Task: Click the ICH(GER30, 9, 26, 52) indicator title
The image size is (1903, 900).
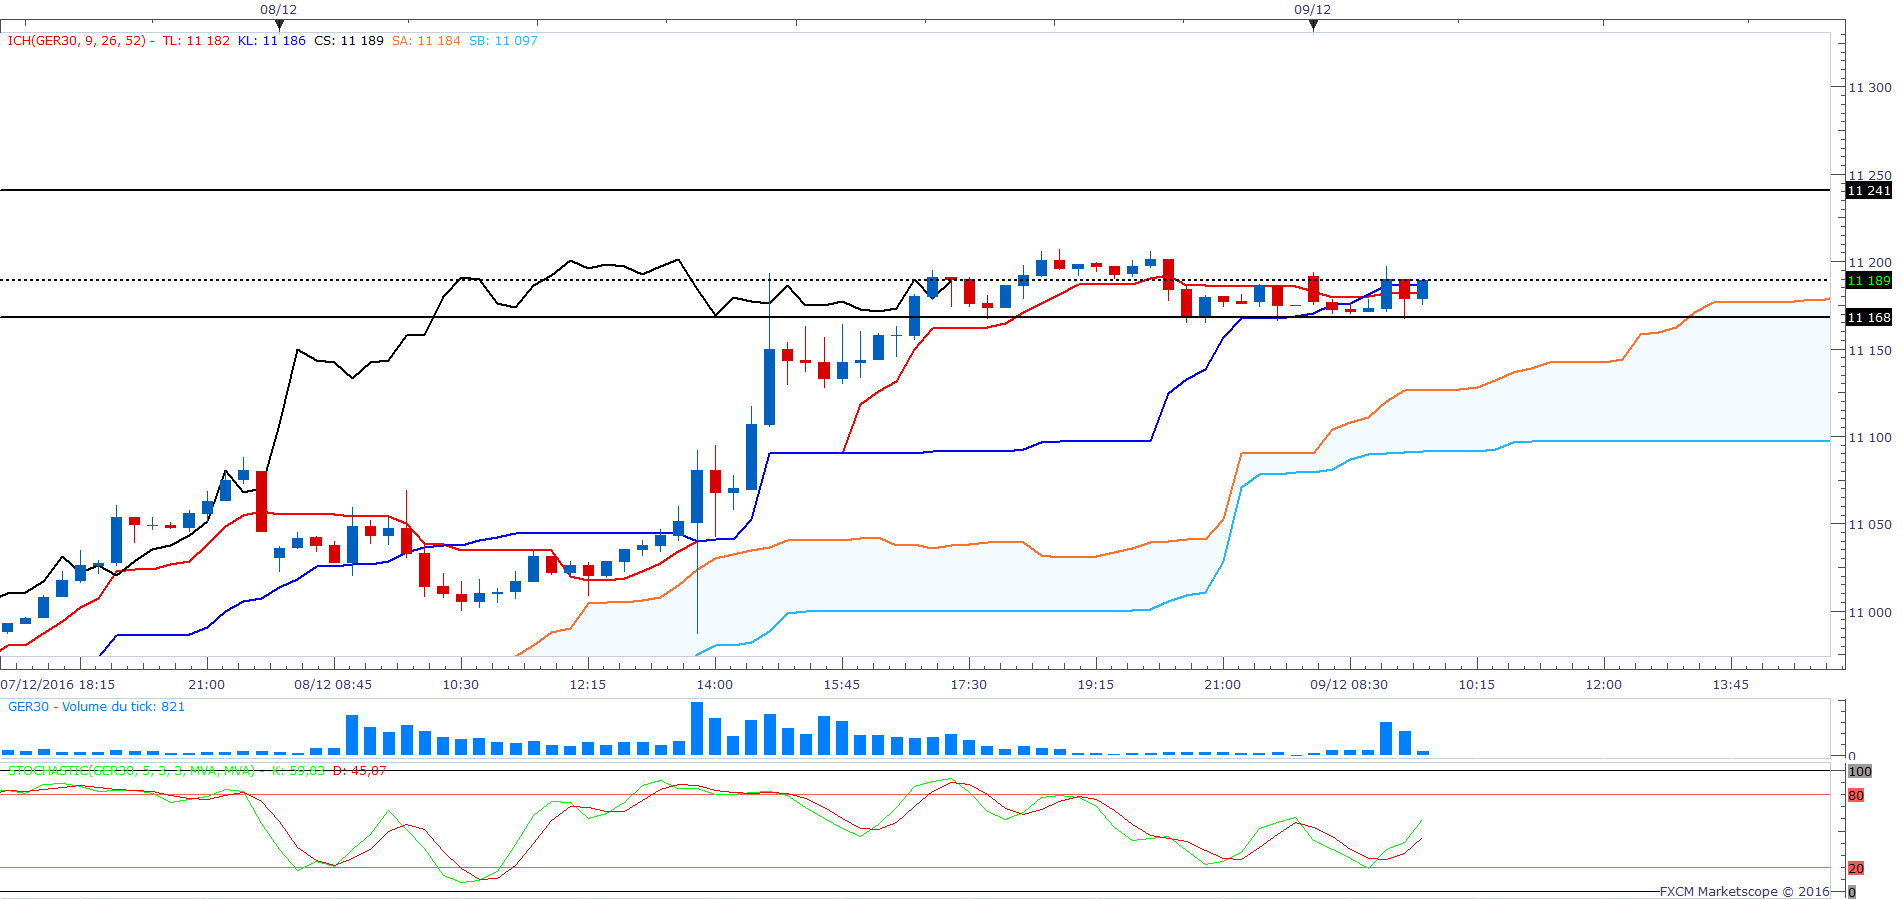Action: [77, 41]
